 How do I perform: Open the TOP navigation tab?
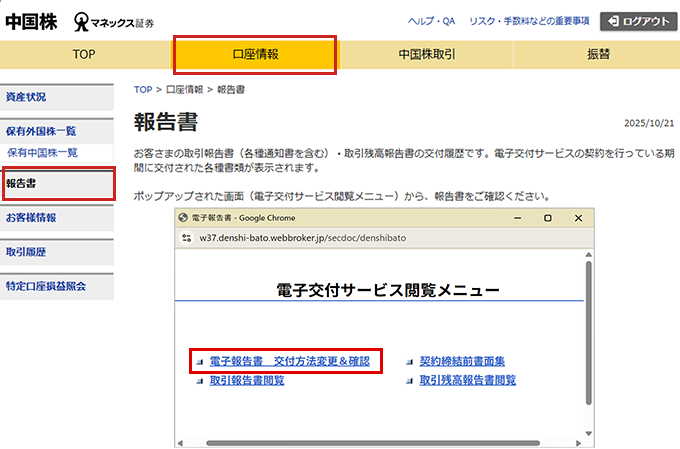(x=85, y=55)
